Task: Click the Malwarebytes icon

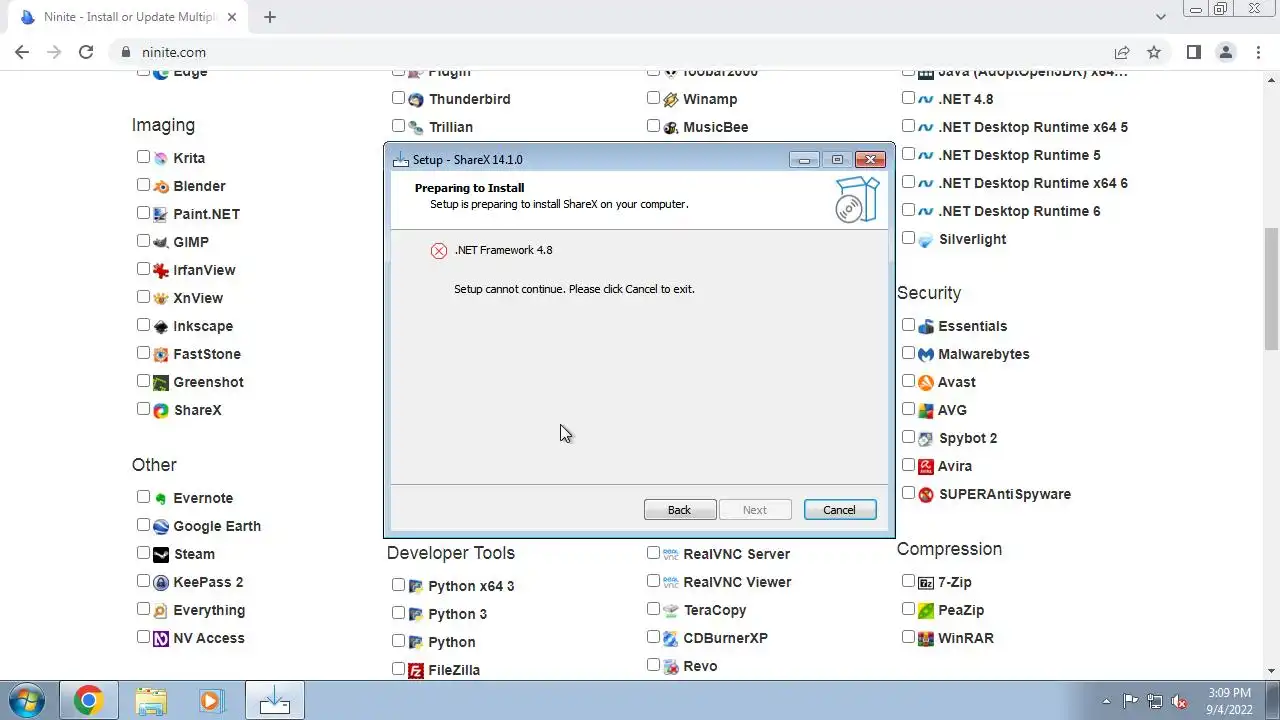Action: pos(926,354)
